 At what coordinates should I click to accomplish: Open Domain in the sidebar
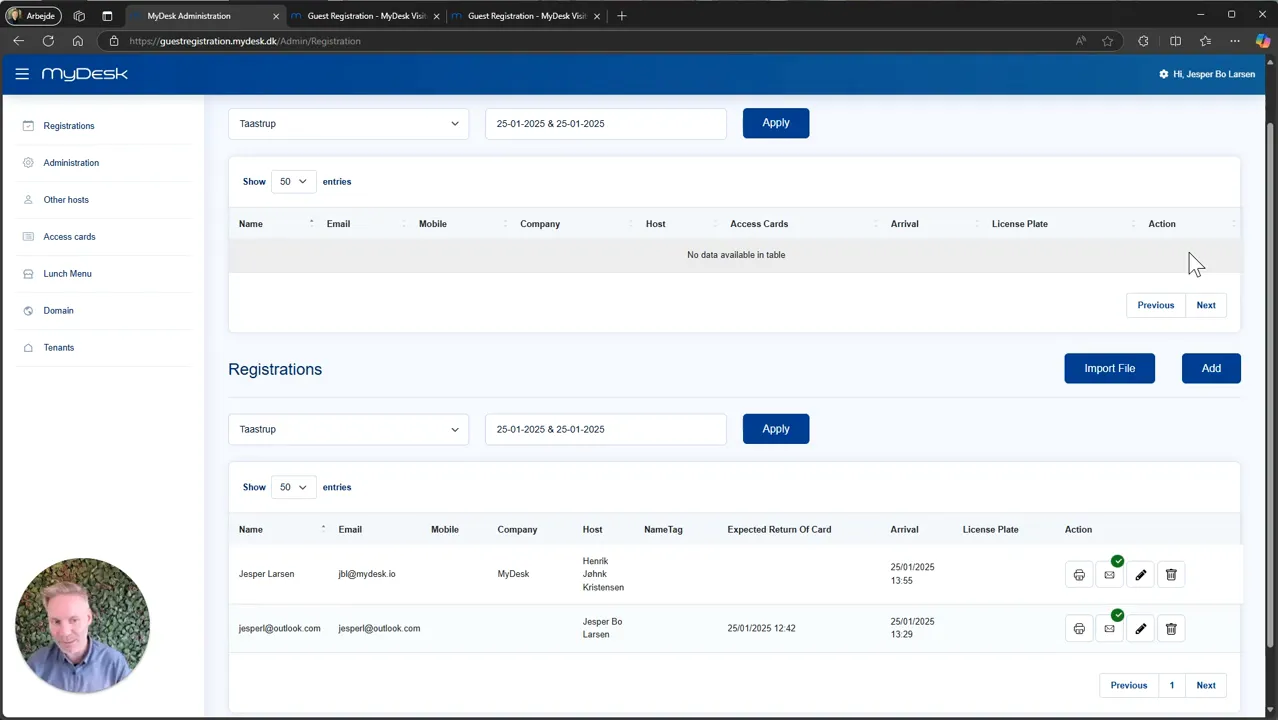coord(58,311)
